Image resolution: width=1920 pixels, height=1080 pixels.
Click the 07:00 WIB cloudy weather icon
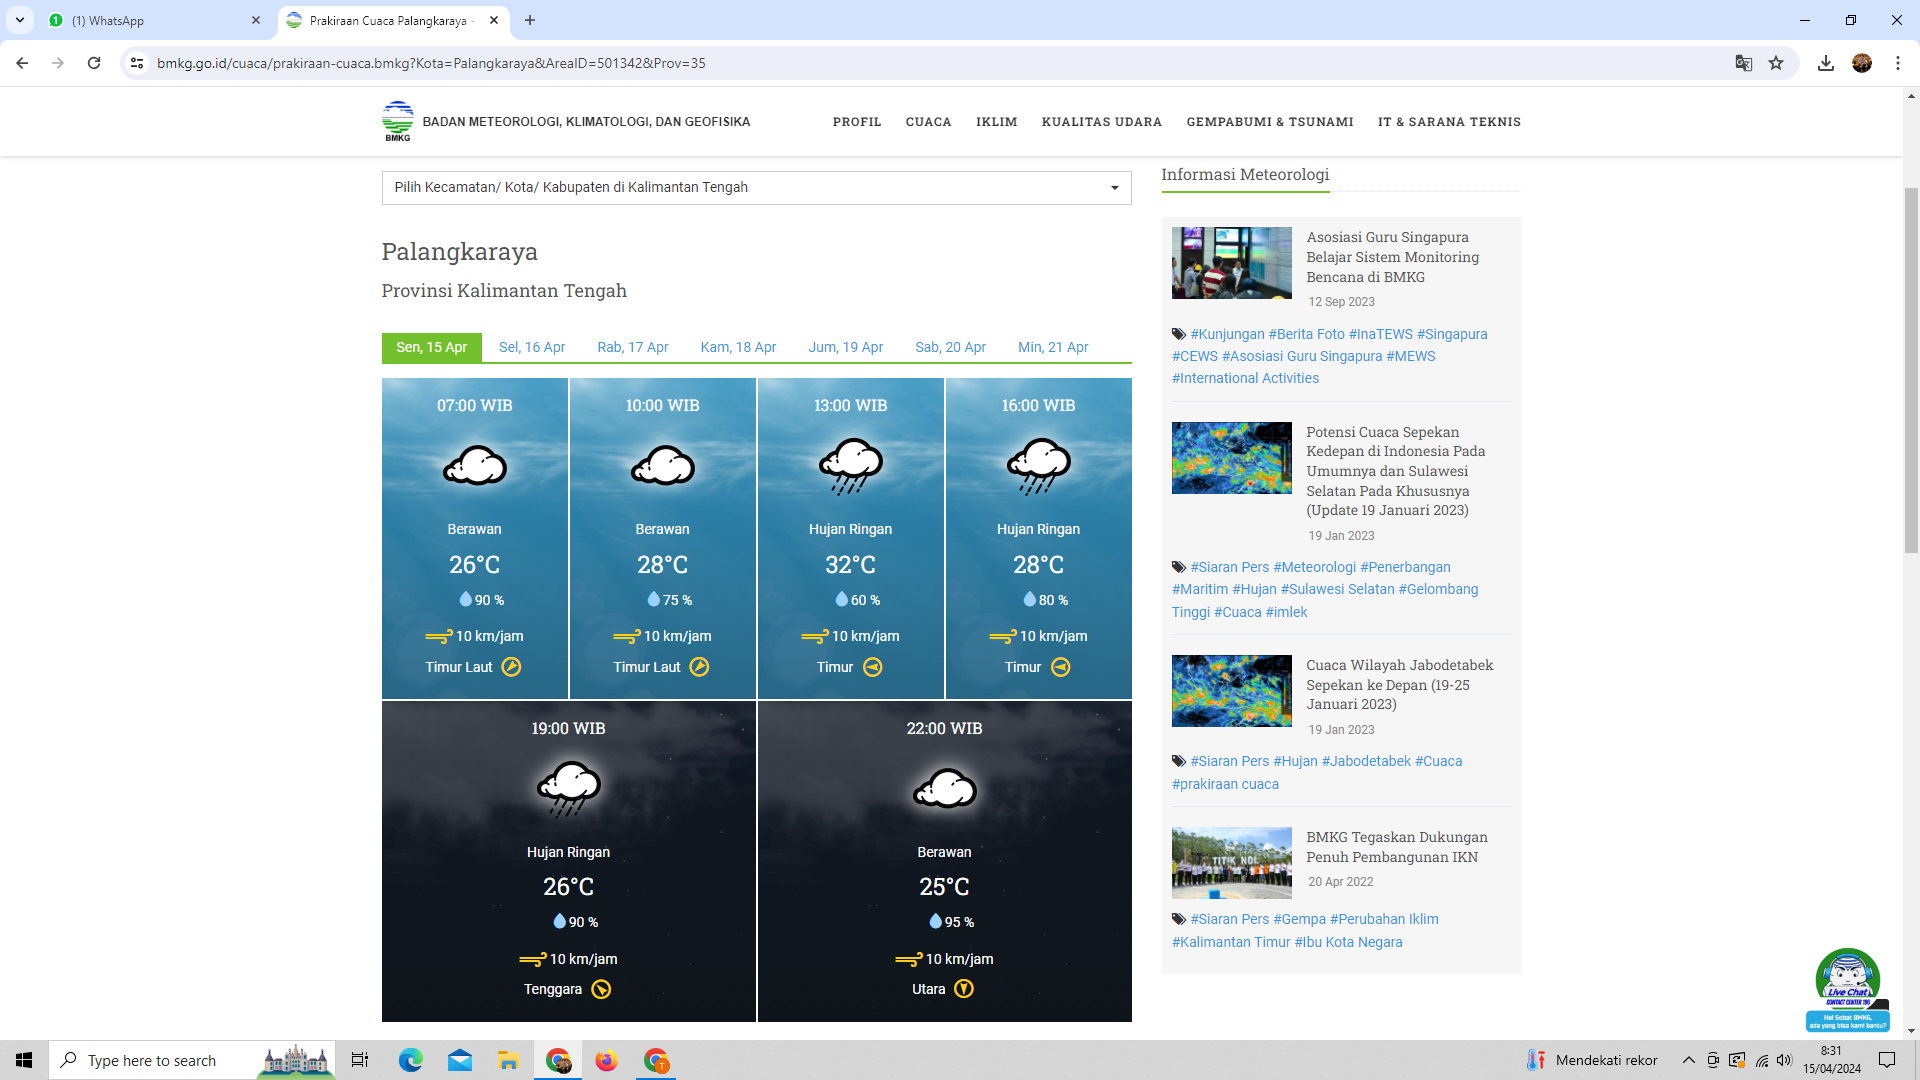point(475,466)
